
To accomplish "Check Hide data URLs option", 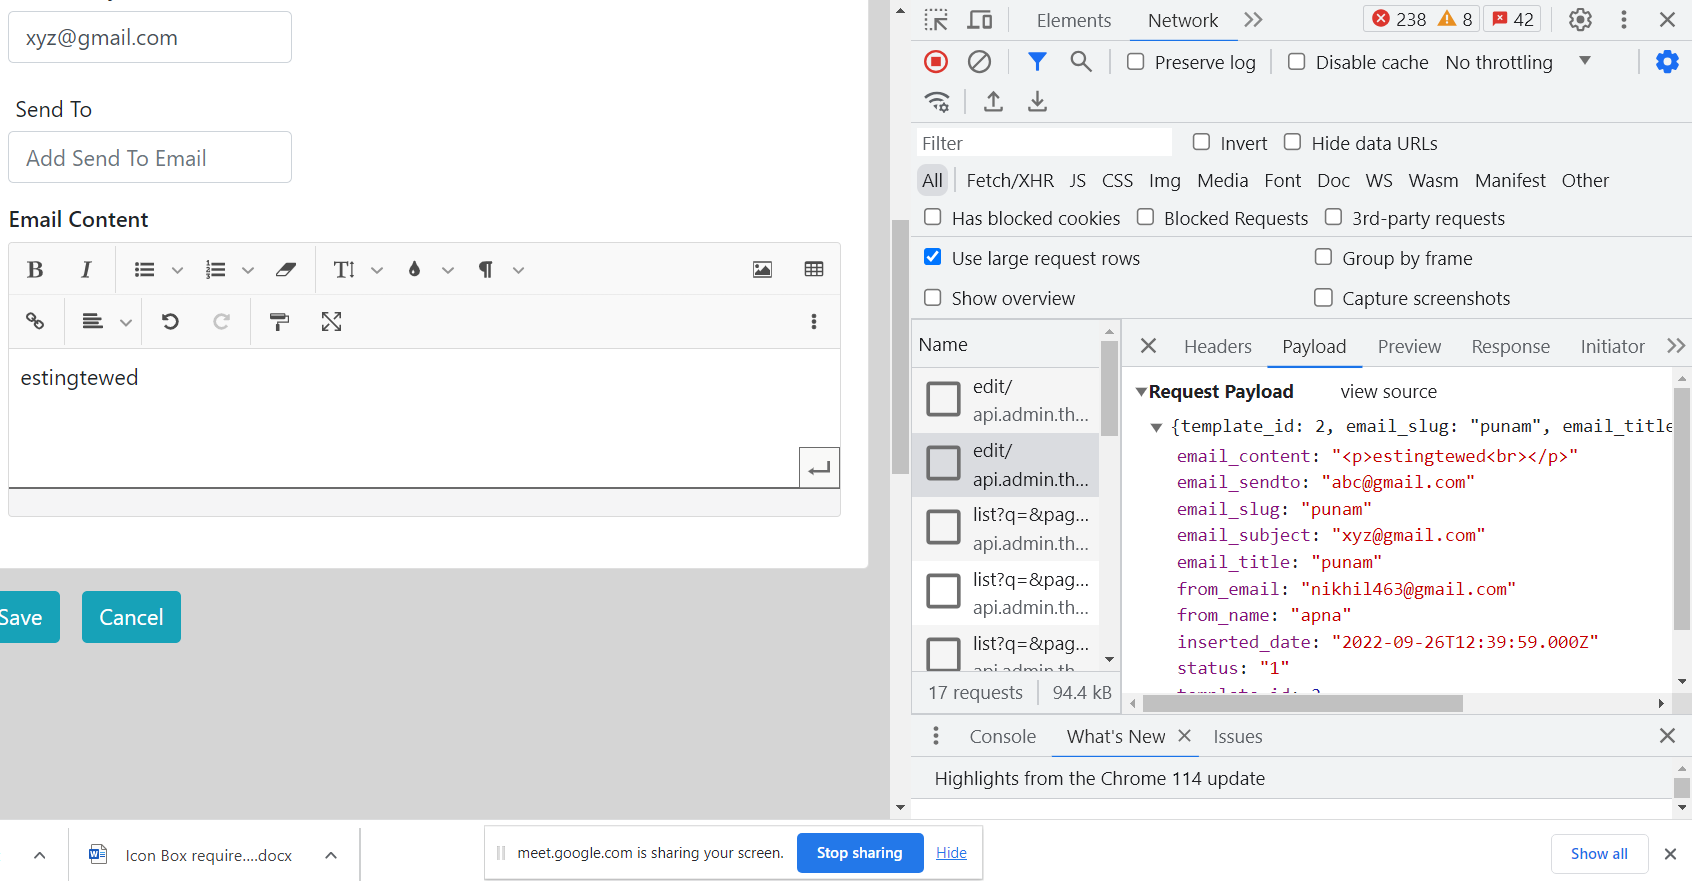I will point(1293,142).
